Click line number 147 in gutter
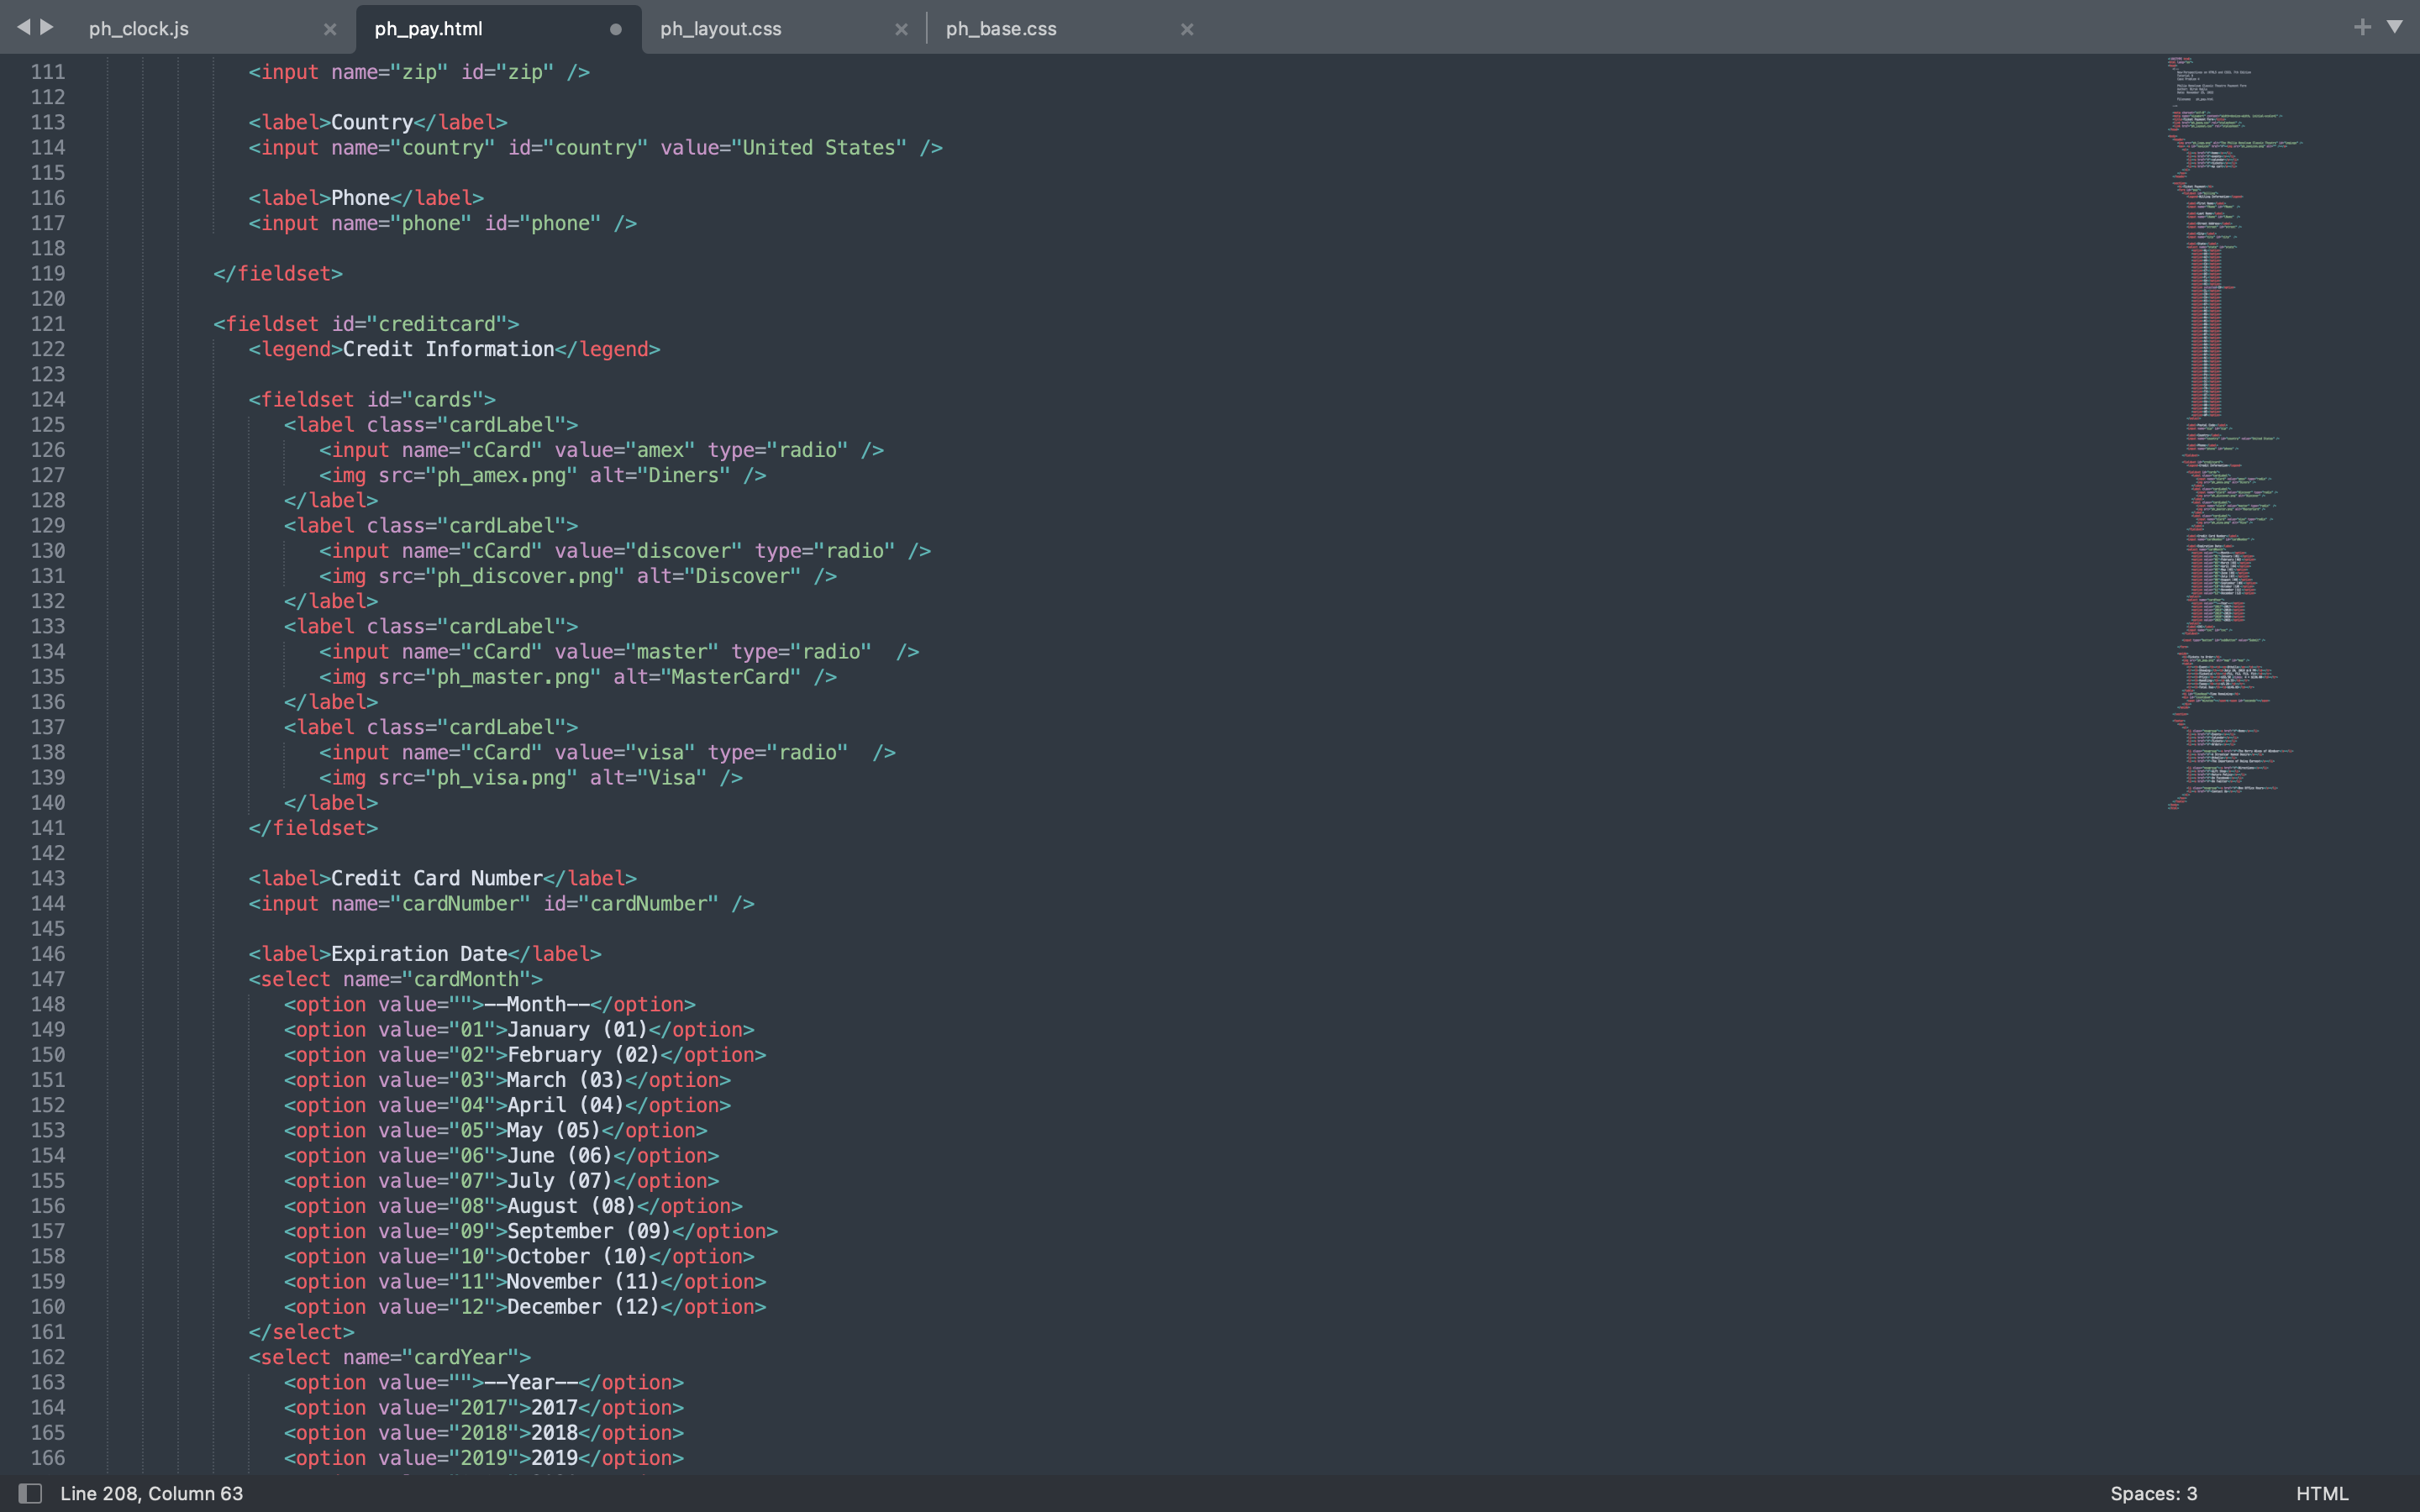Viewport: 2420px width, 1512px height. (x=47, y=979)
